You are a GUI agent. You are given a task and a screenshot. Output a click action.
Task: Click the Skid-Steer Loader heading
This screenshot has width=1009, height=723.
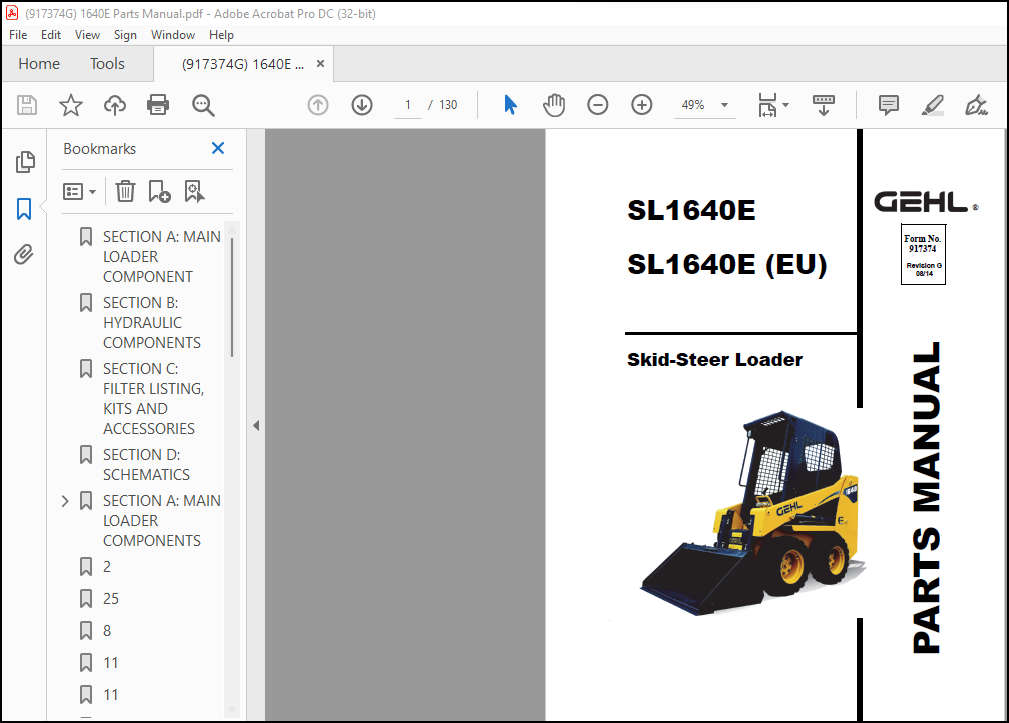click(x=715, y=360)
